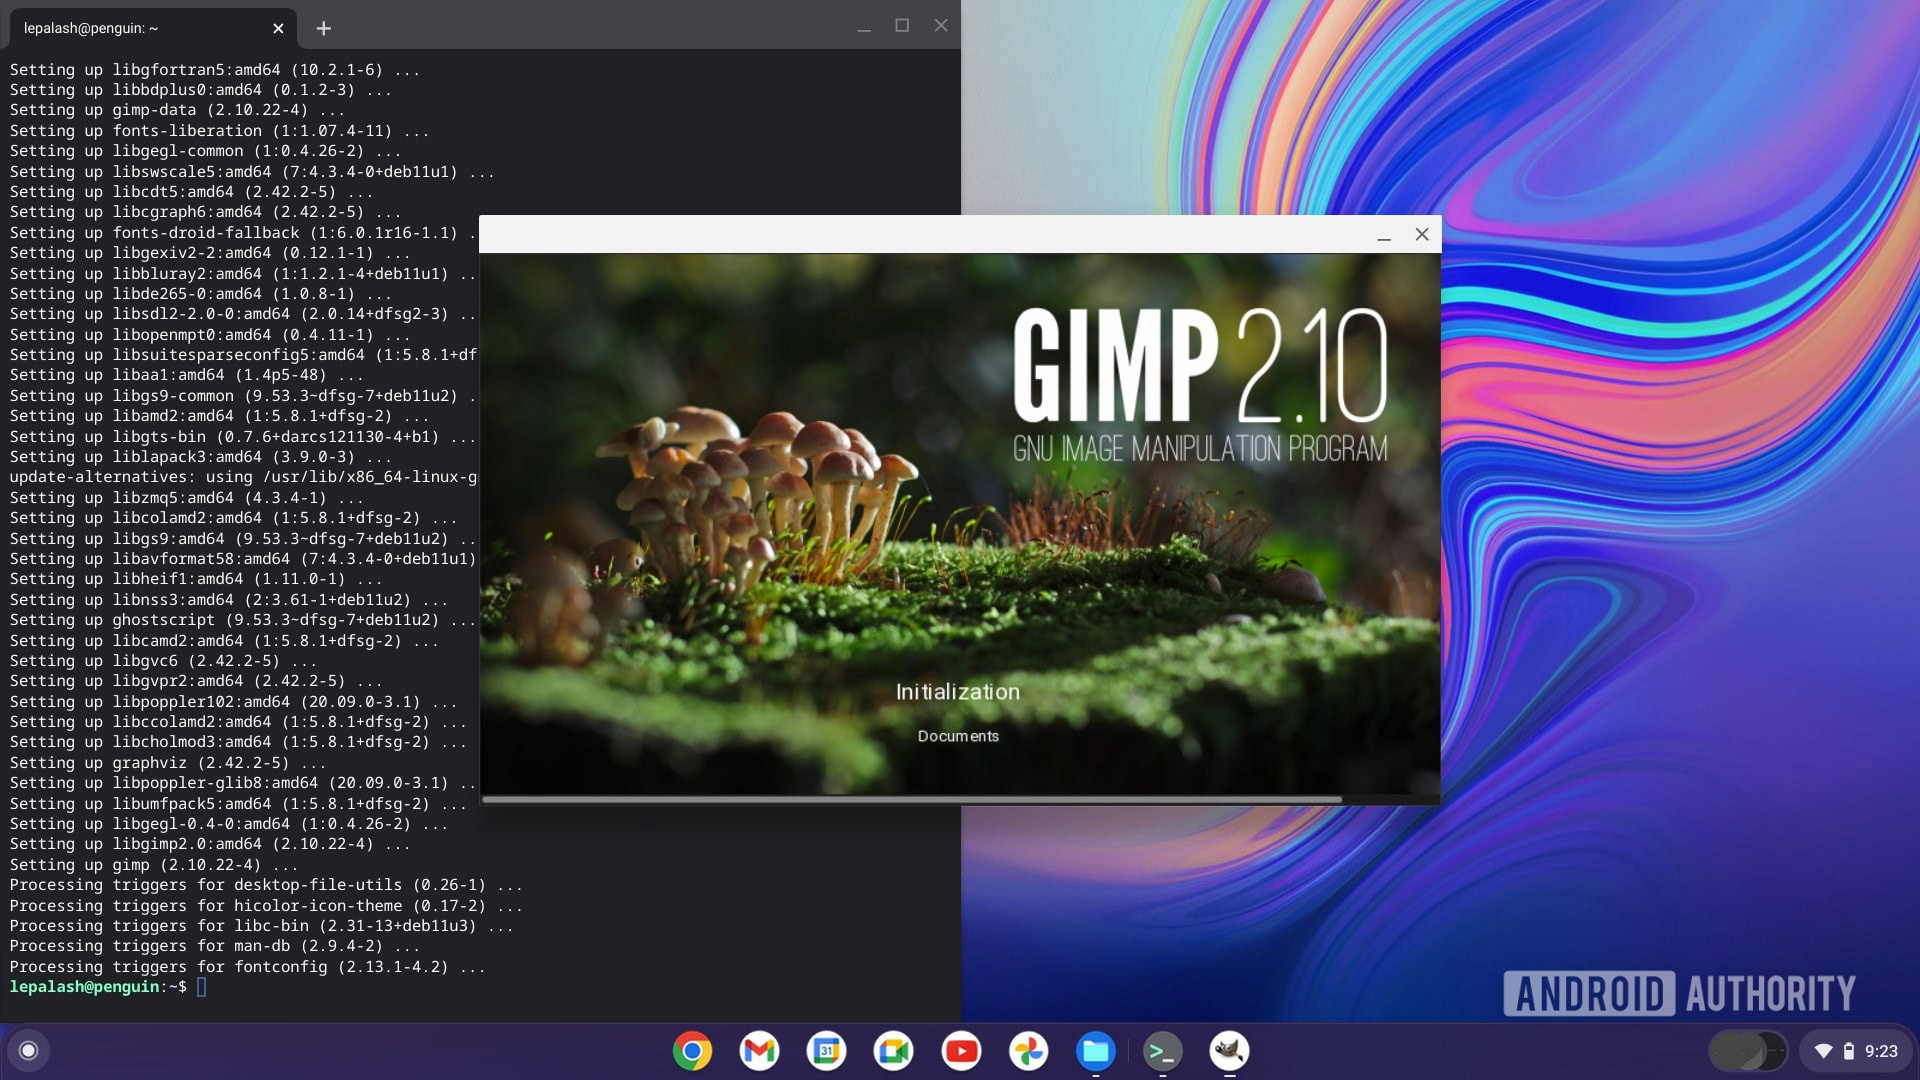Launch YouTube from the shelf
The height and width of the screenshot is (1080, 1920).
tap(961, 1051)
